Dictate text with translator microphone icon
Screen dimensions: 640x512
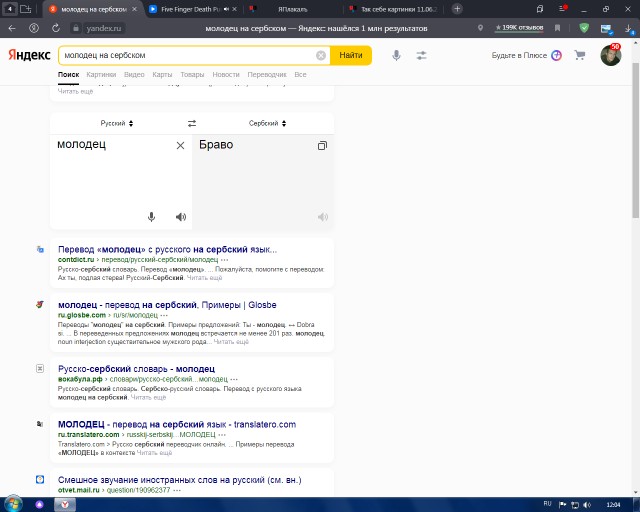tap(151, 217)
